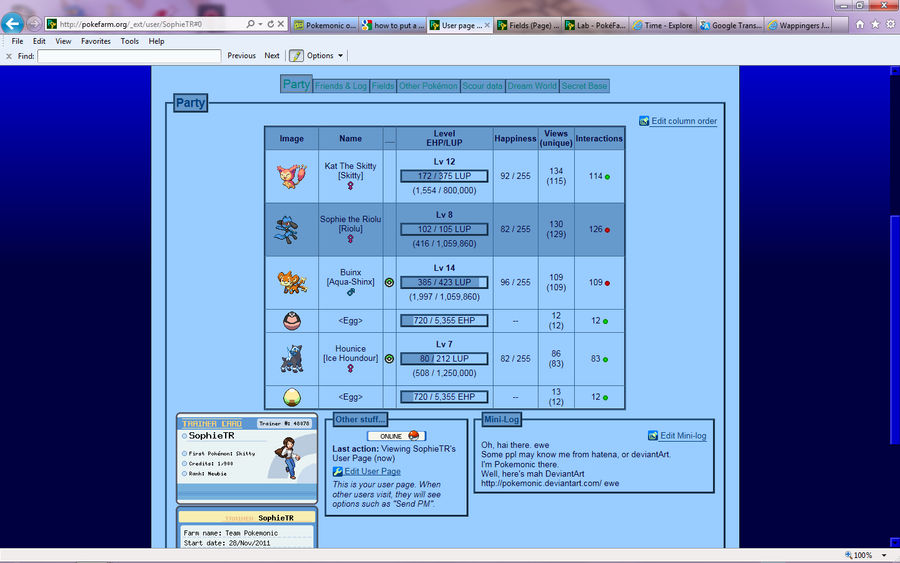Click the item icon in Hounice row

click(x=389, y=359)
